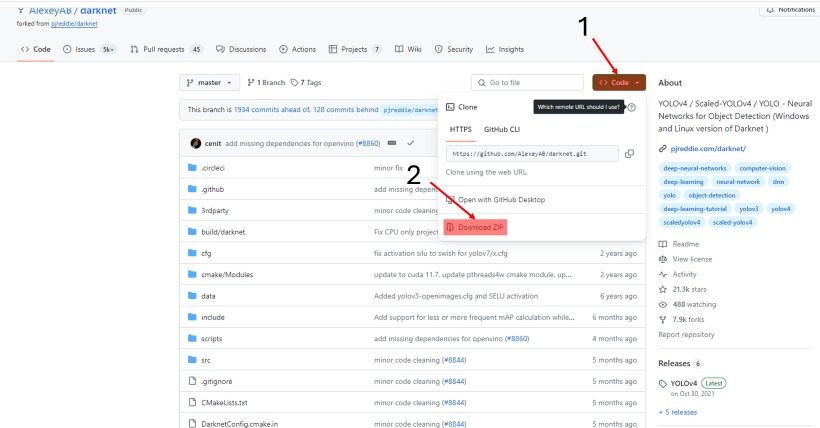Select the HTTPS clone tab
The image size is (820, 428).
click(461, 130)
